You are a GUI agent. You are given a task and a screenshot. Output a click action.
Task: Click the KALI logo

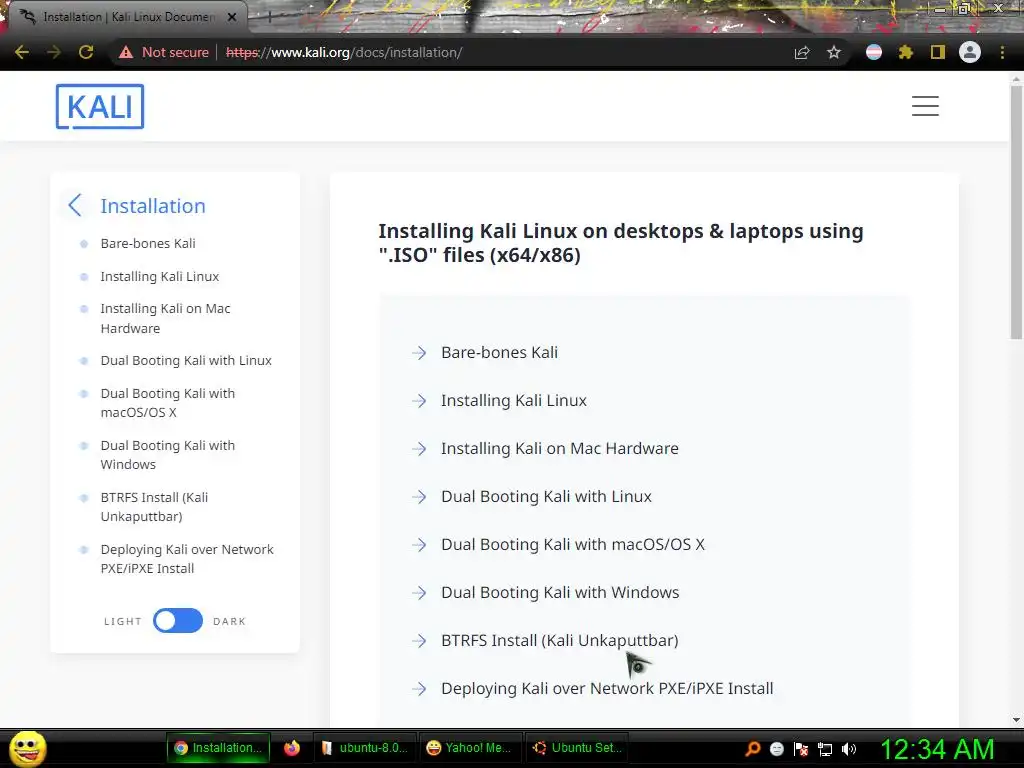(100, 106)
